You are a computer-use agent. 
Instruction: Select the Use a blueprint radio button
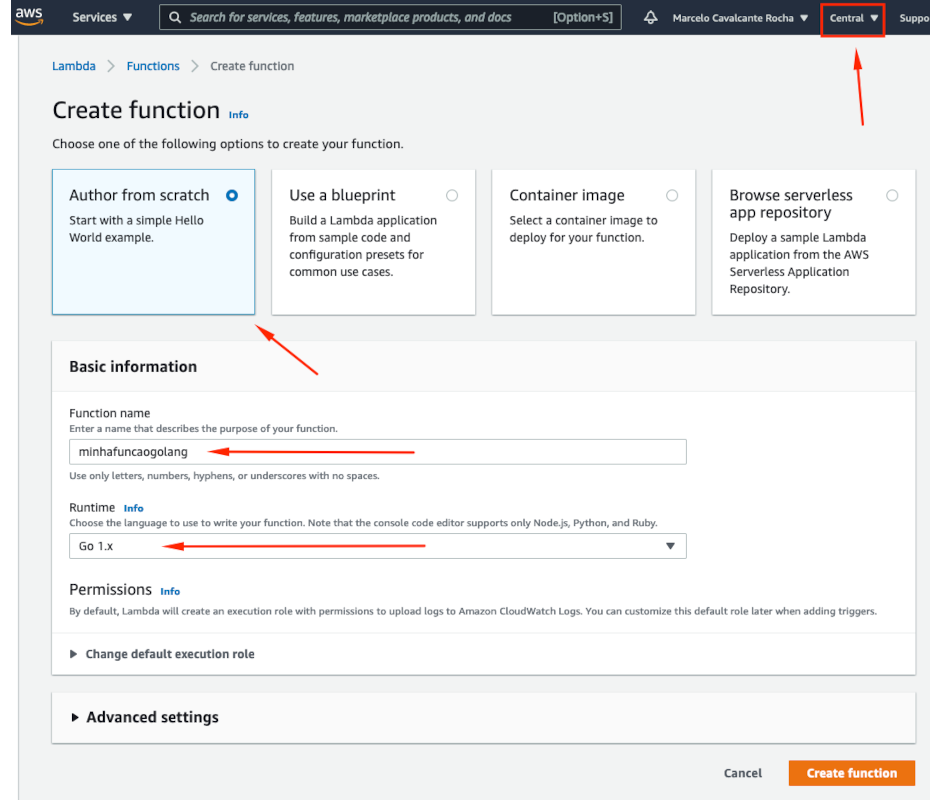(x=452, y=196)
